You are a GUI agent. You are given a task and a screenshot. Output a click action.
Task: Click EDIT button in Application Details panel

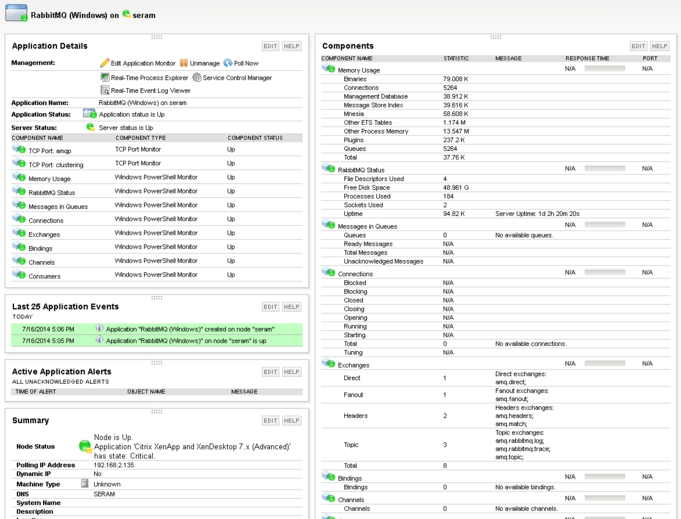pyautogui.click(x=270, y=46)
